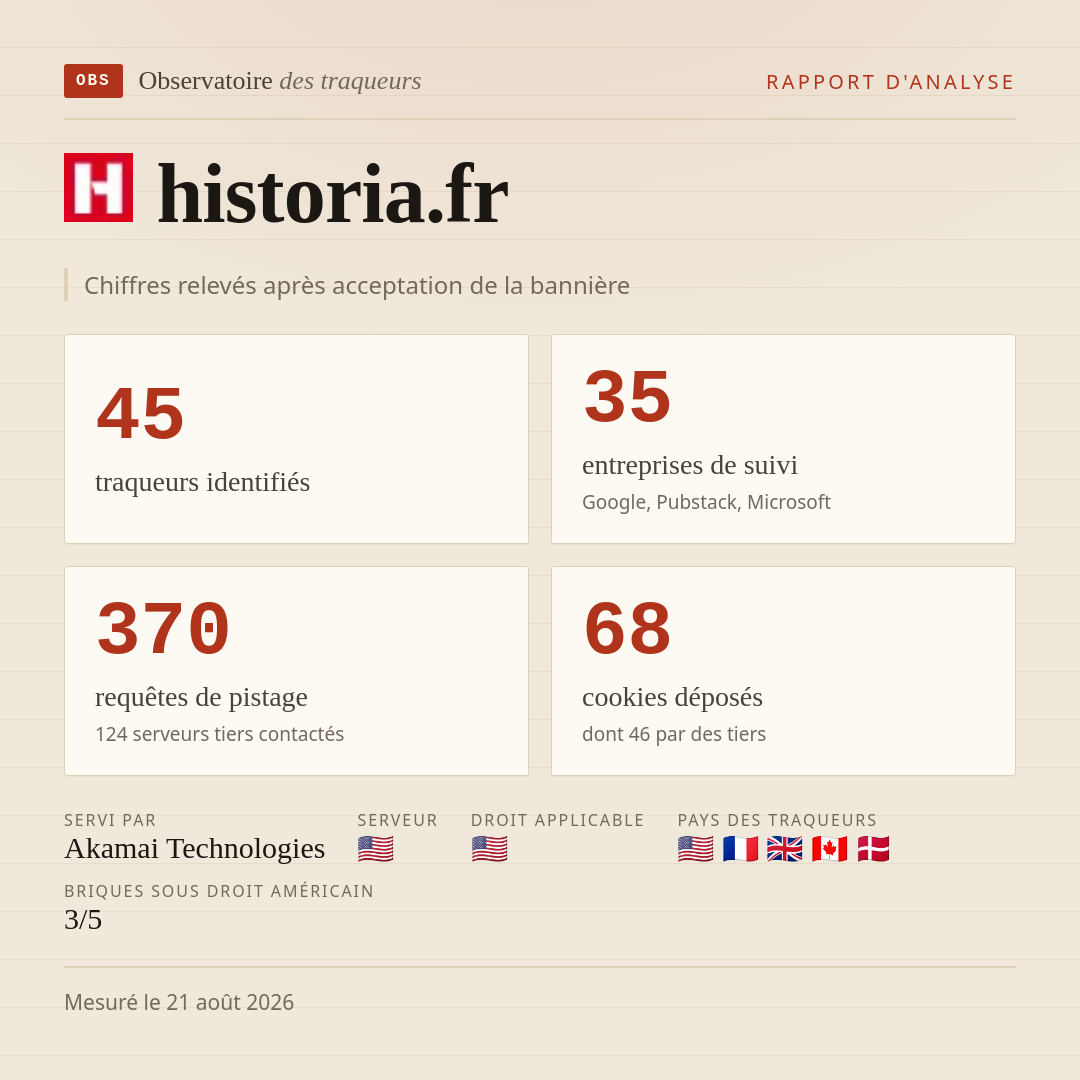Select the French flag in tracker countries
The width and height of the screenshot is (1080, 1080).
(x=740, y=849)
